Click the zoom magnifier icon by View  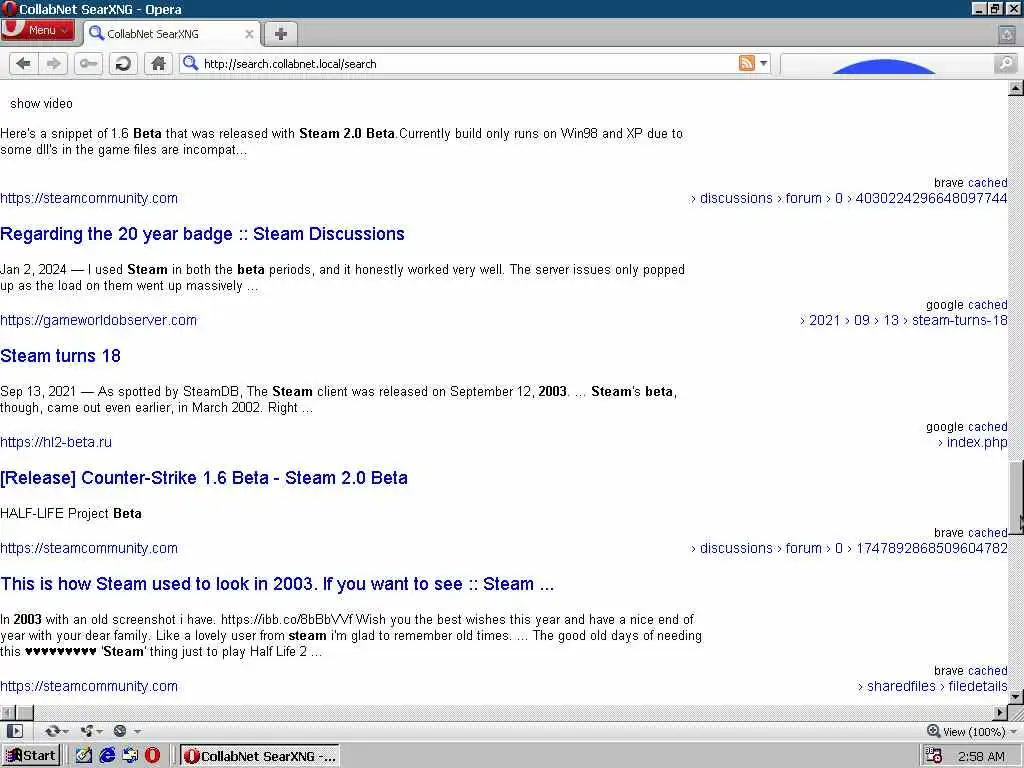(933, 731)
